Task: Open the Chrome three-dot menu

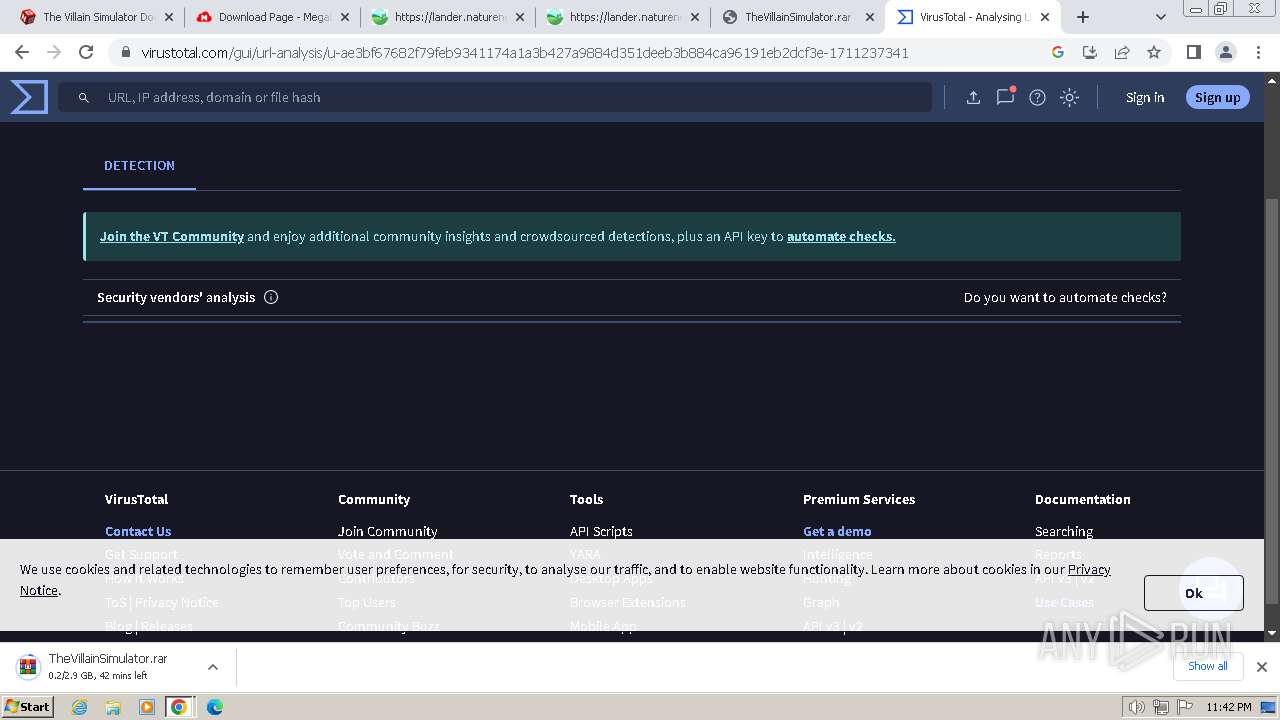Action: coord(1257,52)
